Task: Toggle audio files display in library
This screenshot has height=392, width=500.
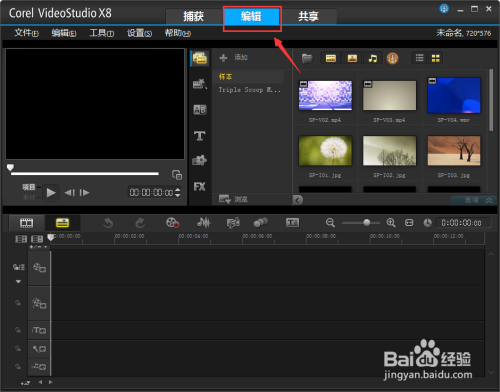Action: (373, 58)
